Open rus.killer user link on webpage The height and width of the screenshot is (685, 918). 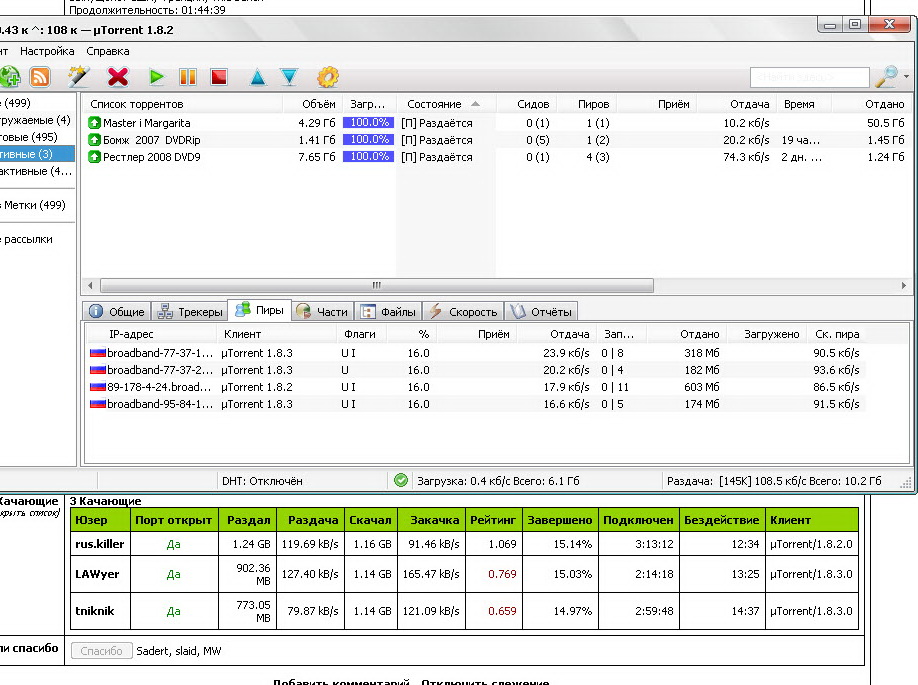(x=100, y=544)
